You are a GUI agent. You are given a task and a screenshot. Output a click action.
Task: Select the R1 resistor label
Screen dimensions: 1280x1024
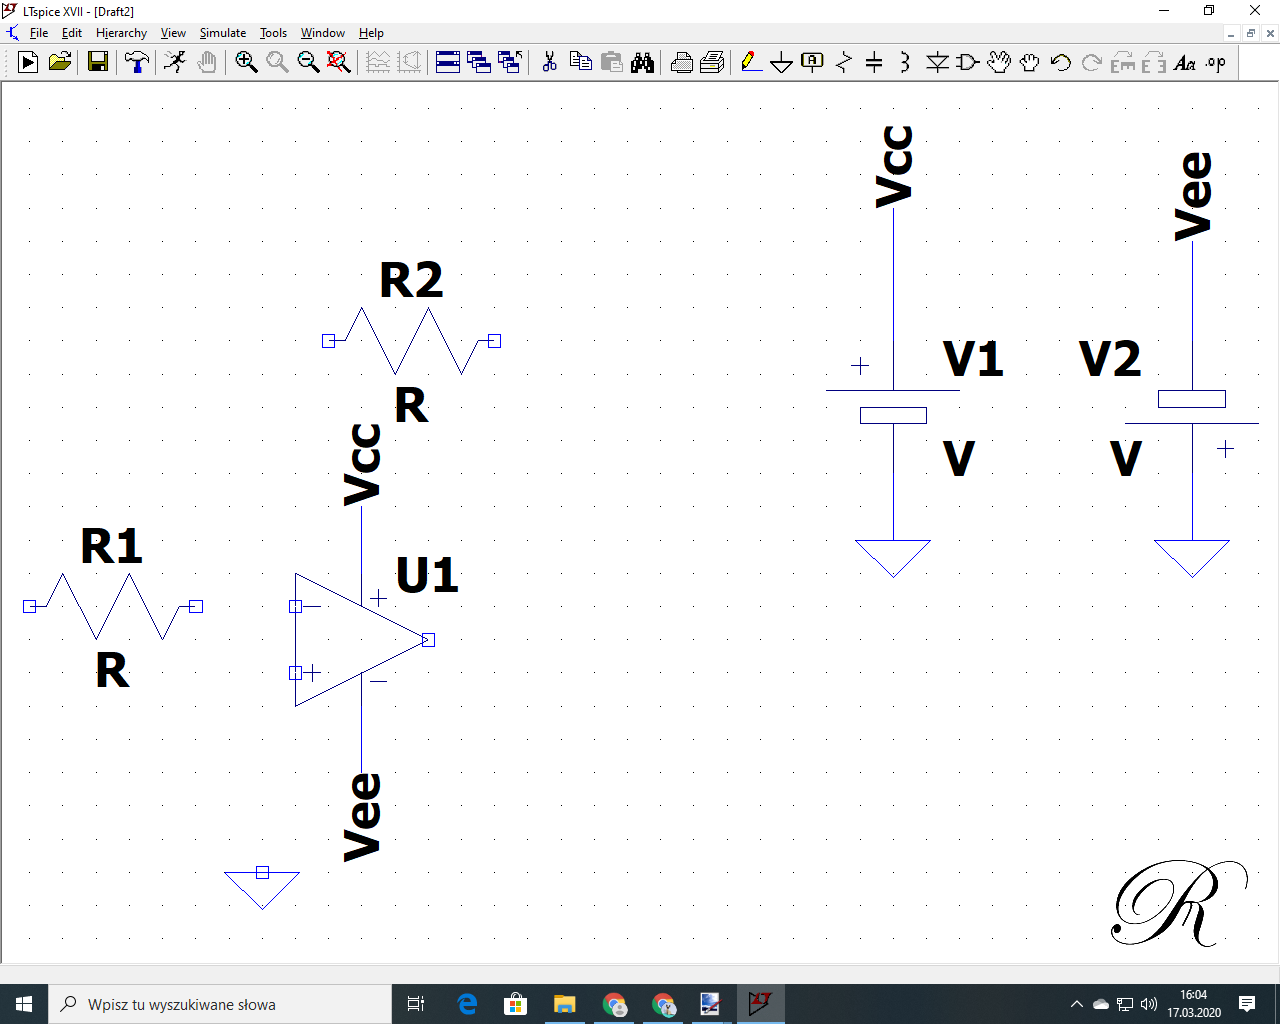tap(112, 547)
